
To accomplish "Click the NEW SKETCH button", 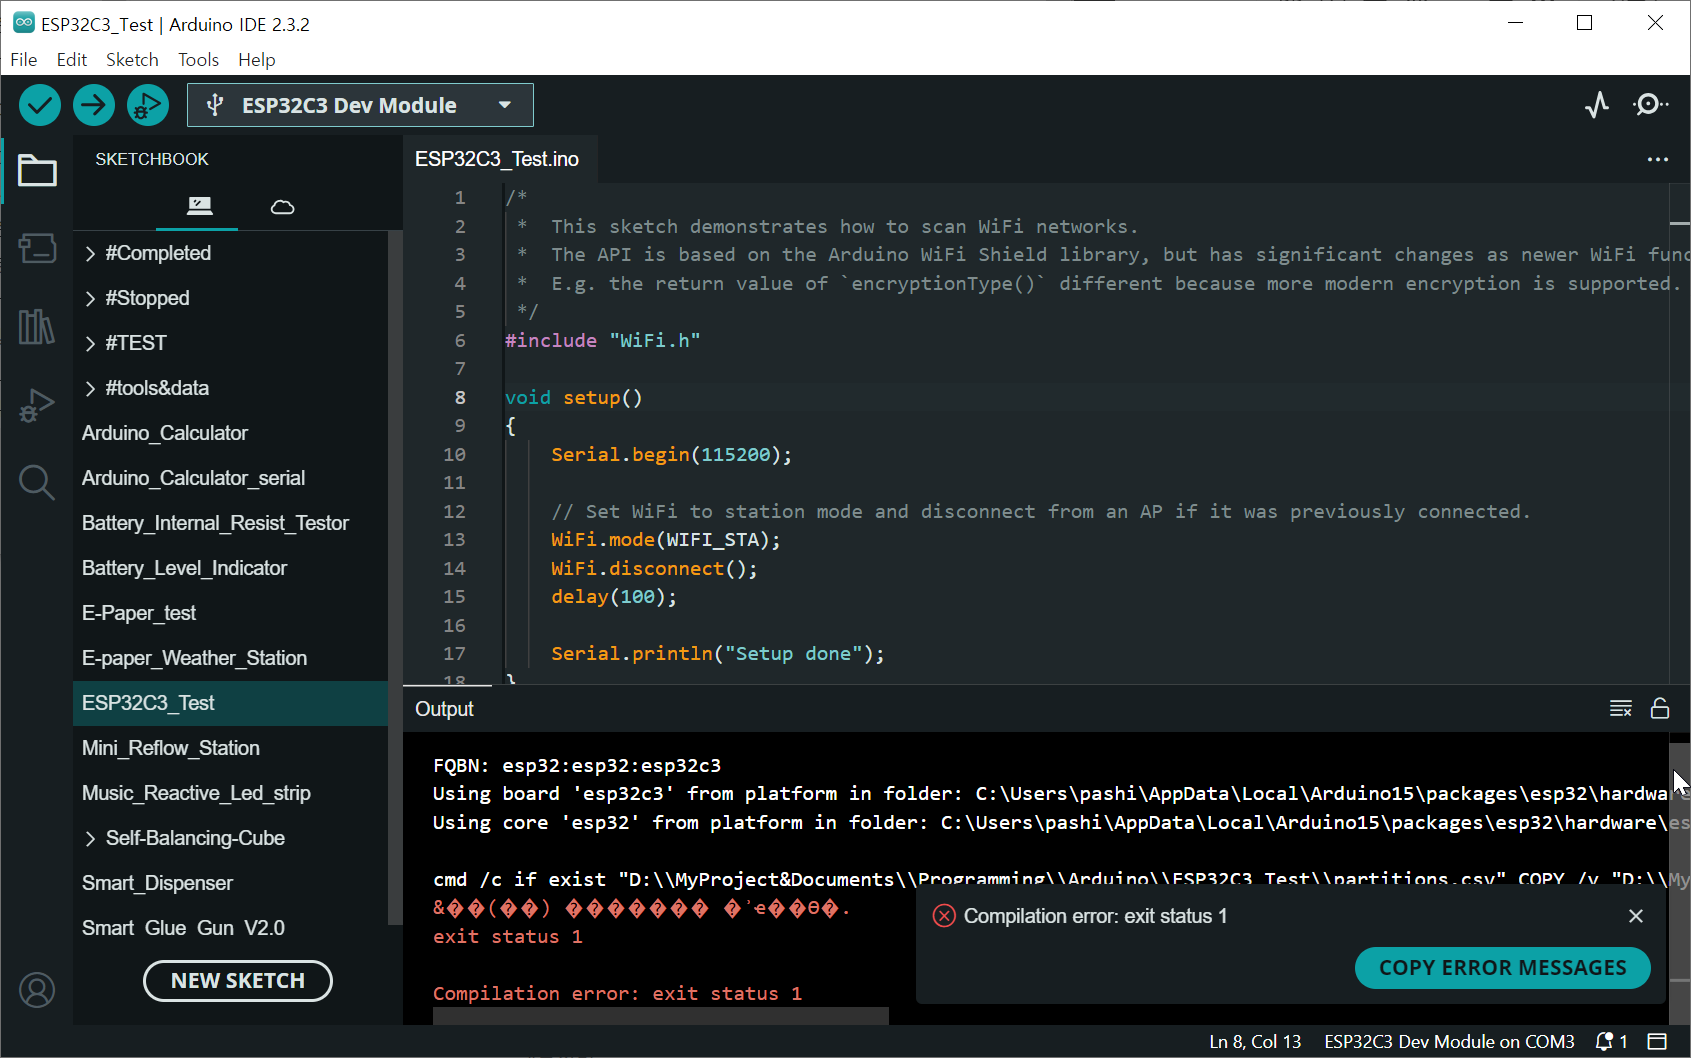I will 238,981.
